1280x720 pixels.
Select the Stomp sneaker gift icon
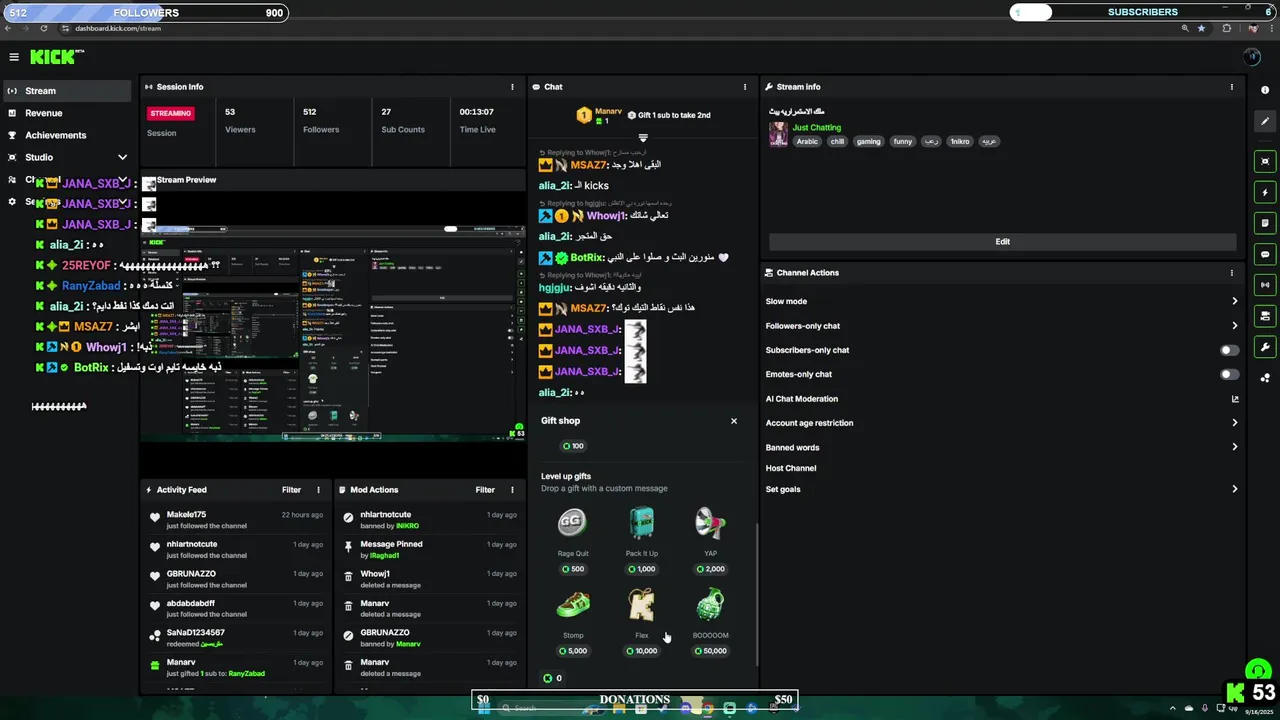pos(573,604)
